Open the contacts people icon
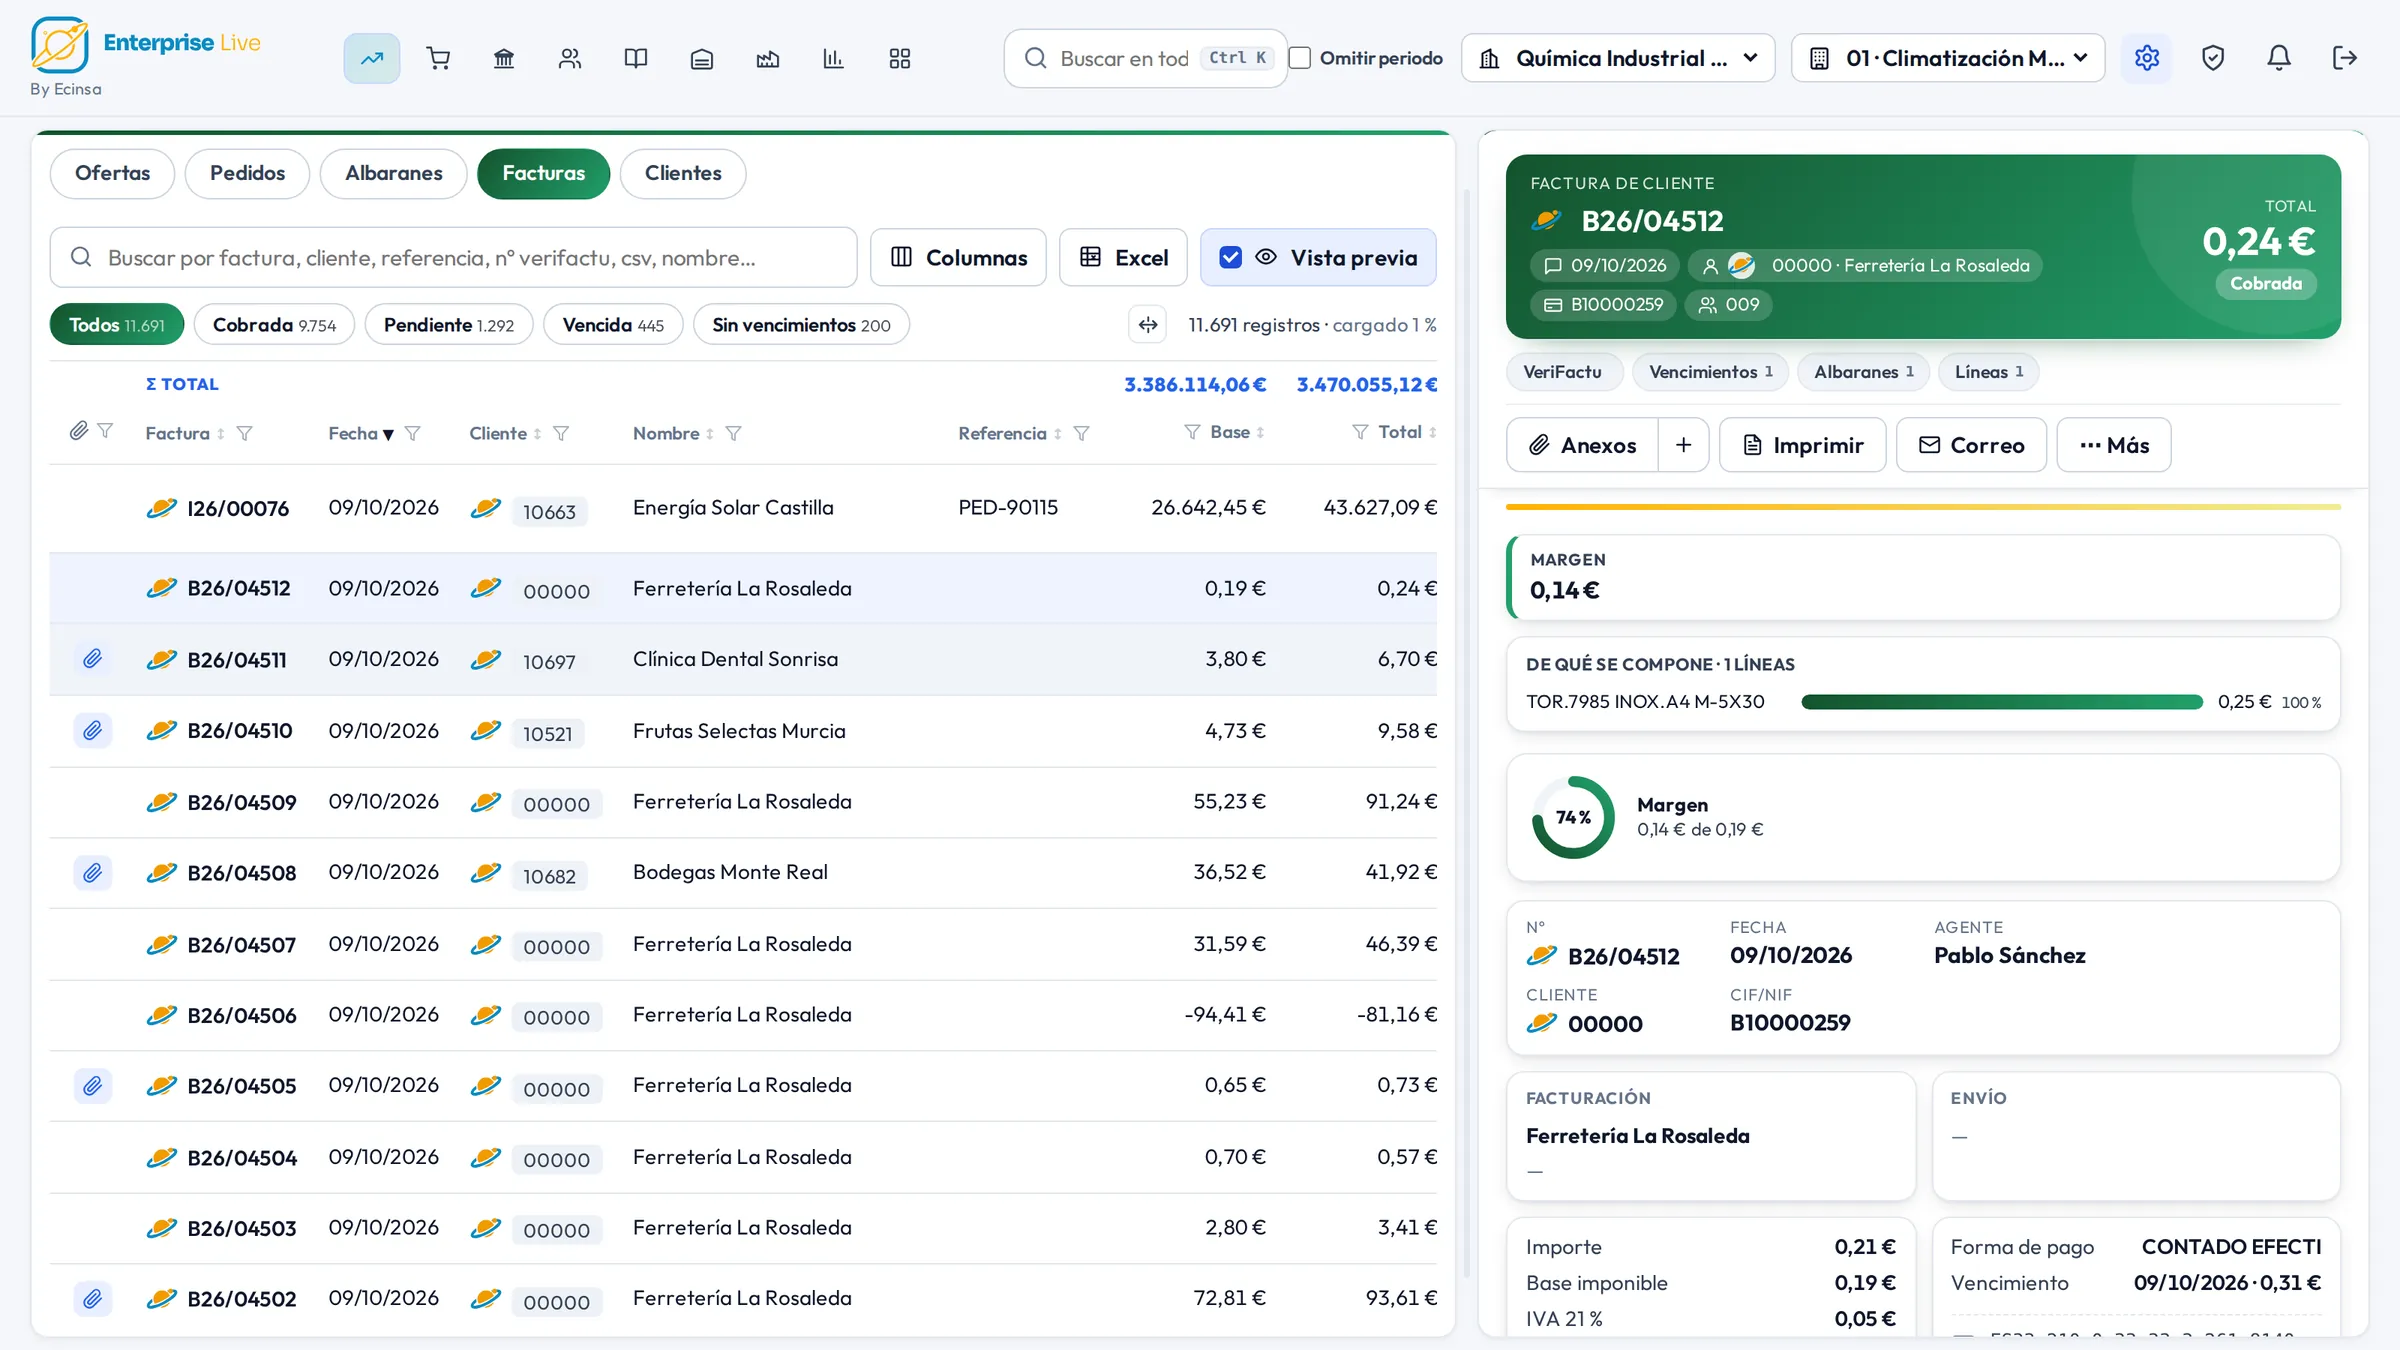This screenshot has height=1350, width=2400. pos(570,58)
